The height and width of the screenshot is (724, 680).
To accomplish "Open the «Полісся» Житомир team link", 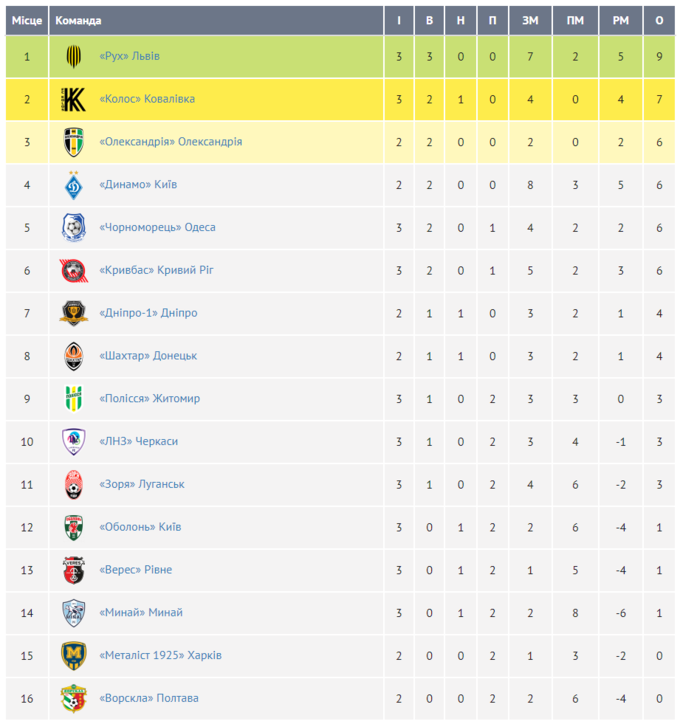I will coord(149,399).
